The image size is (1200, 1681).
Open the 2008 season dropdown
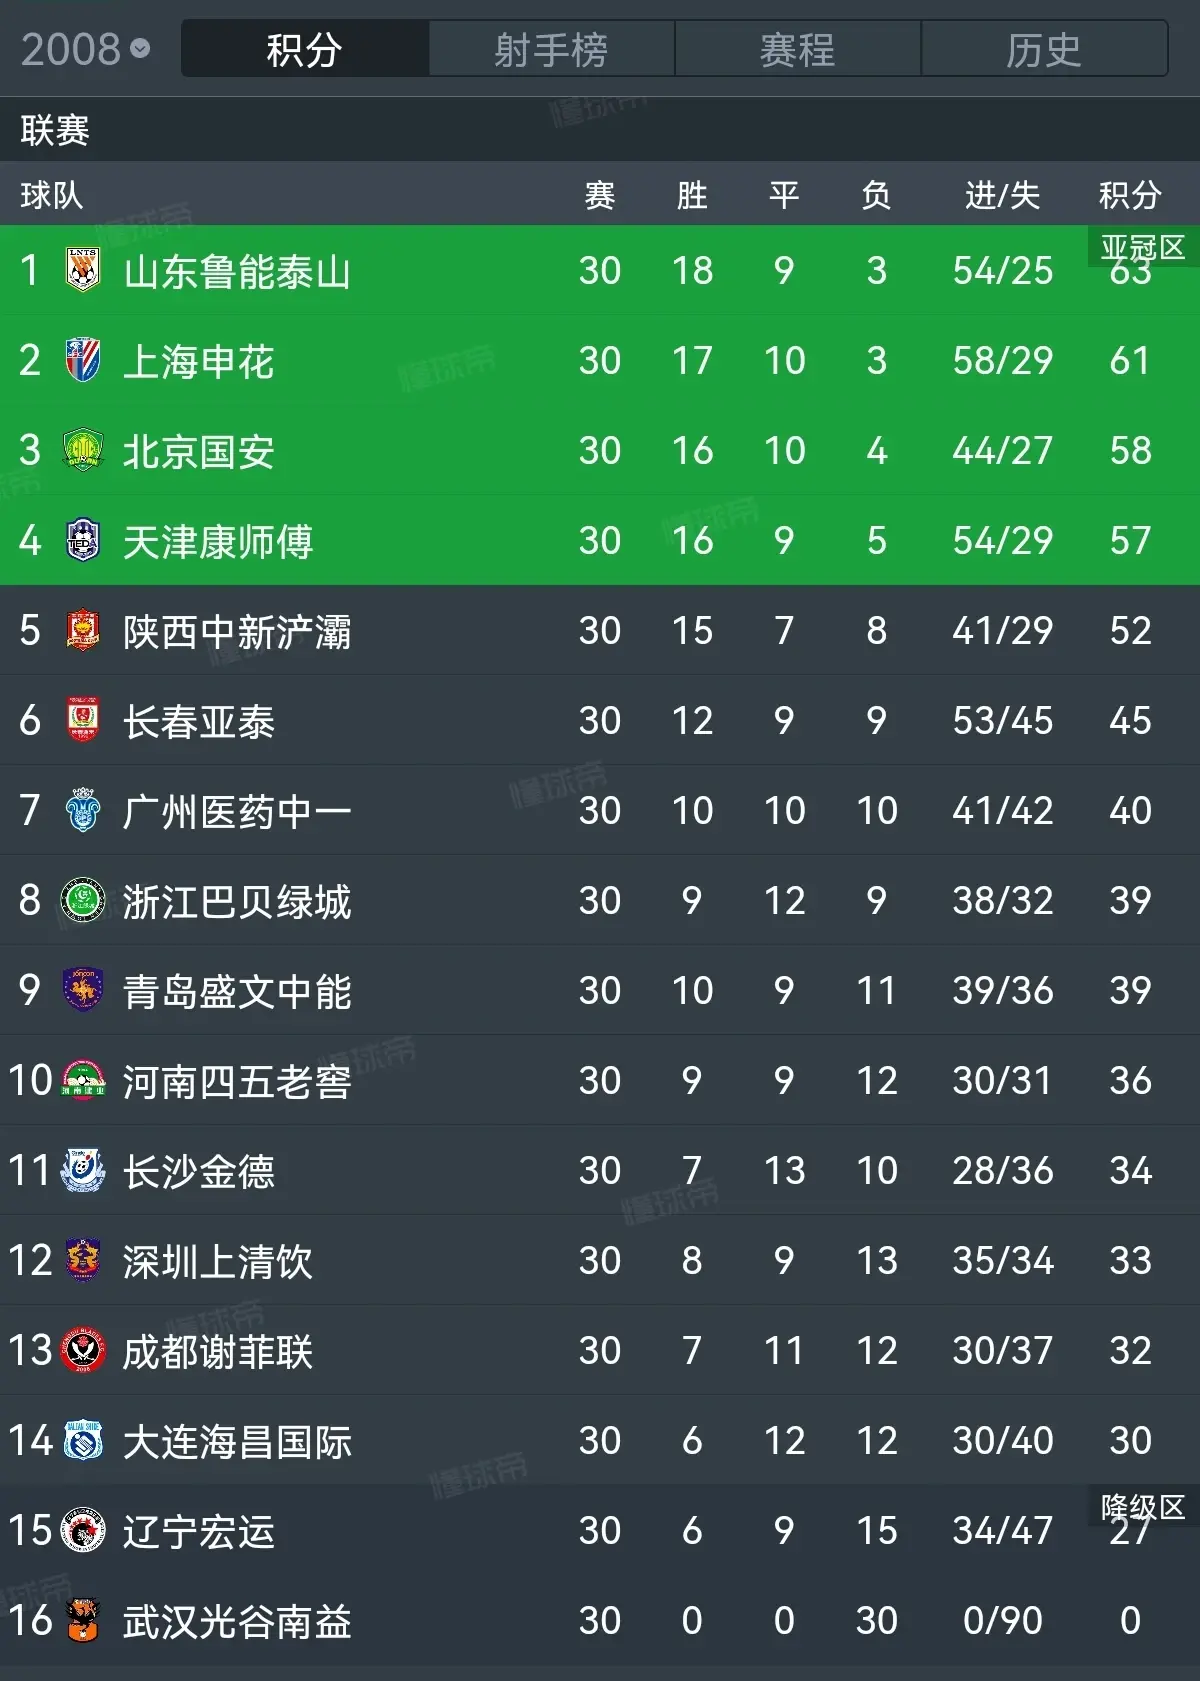tap(86, 48)
